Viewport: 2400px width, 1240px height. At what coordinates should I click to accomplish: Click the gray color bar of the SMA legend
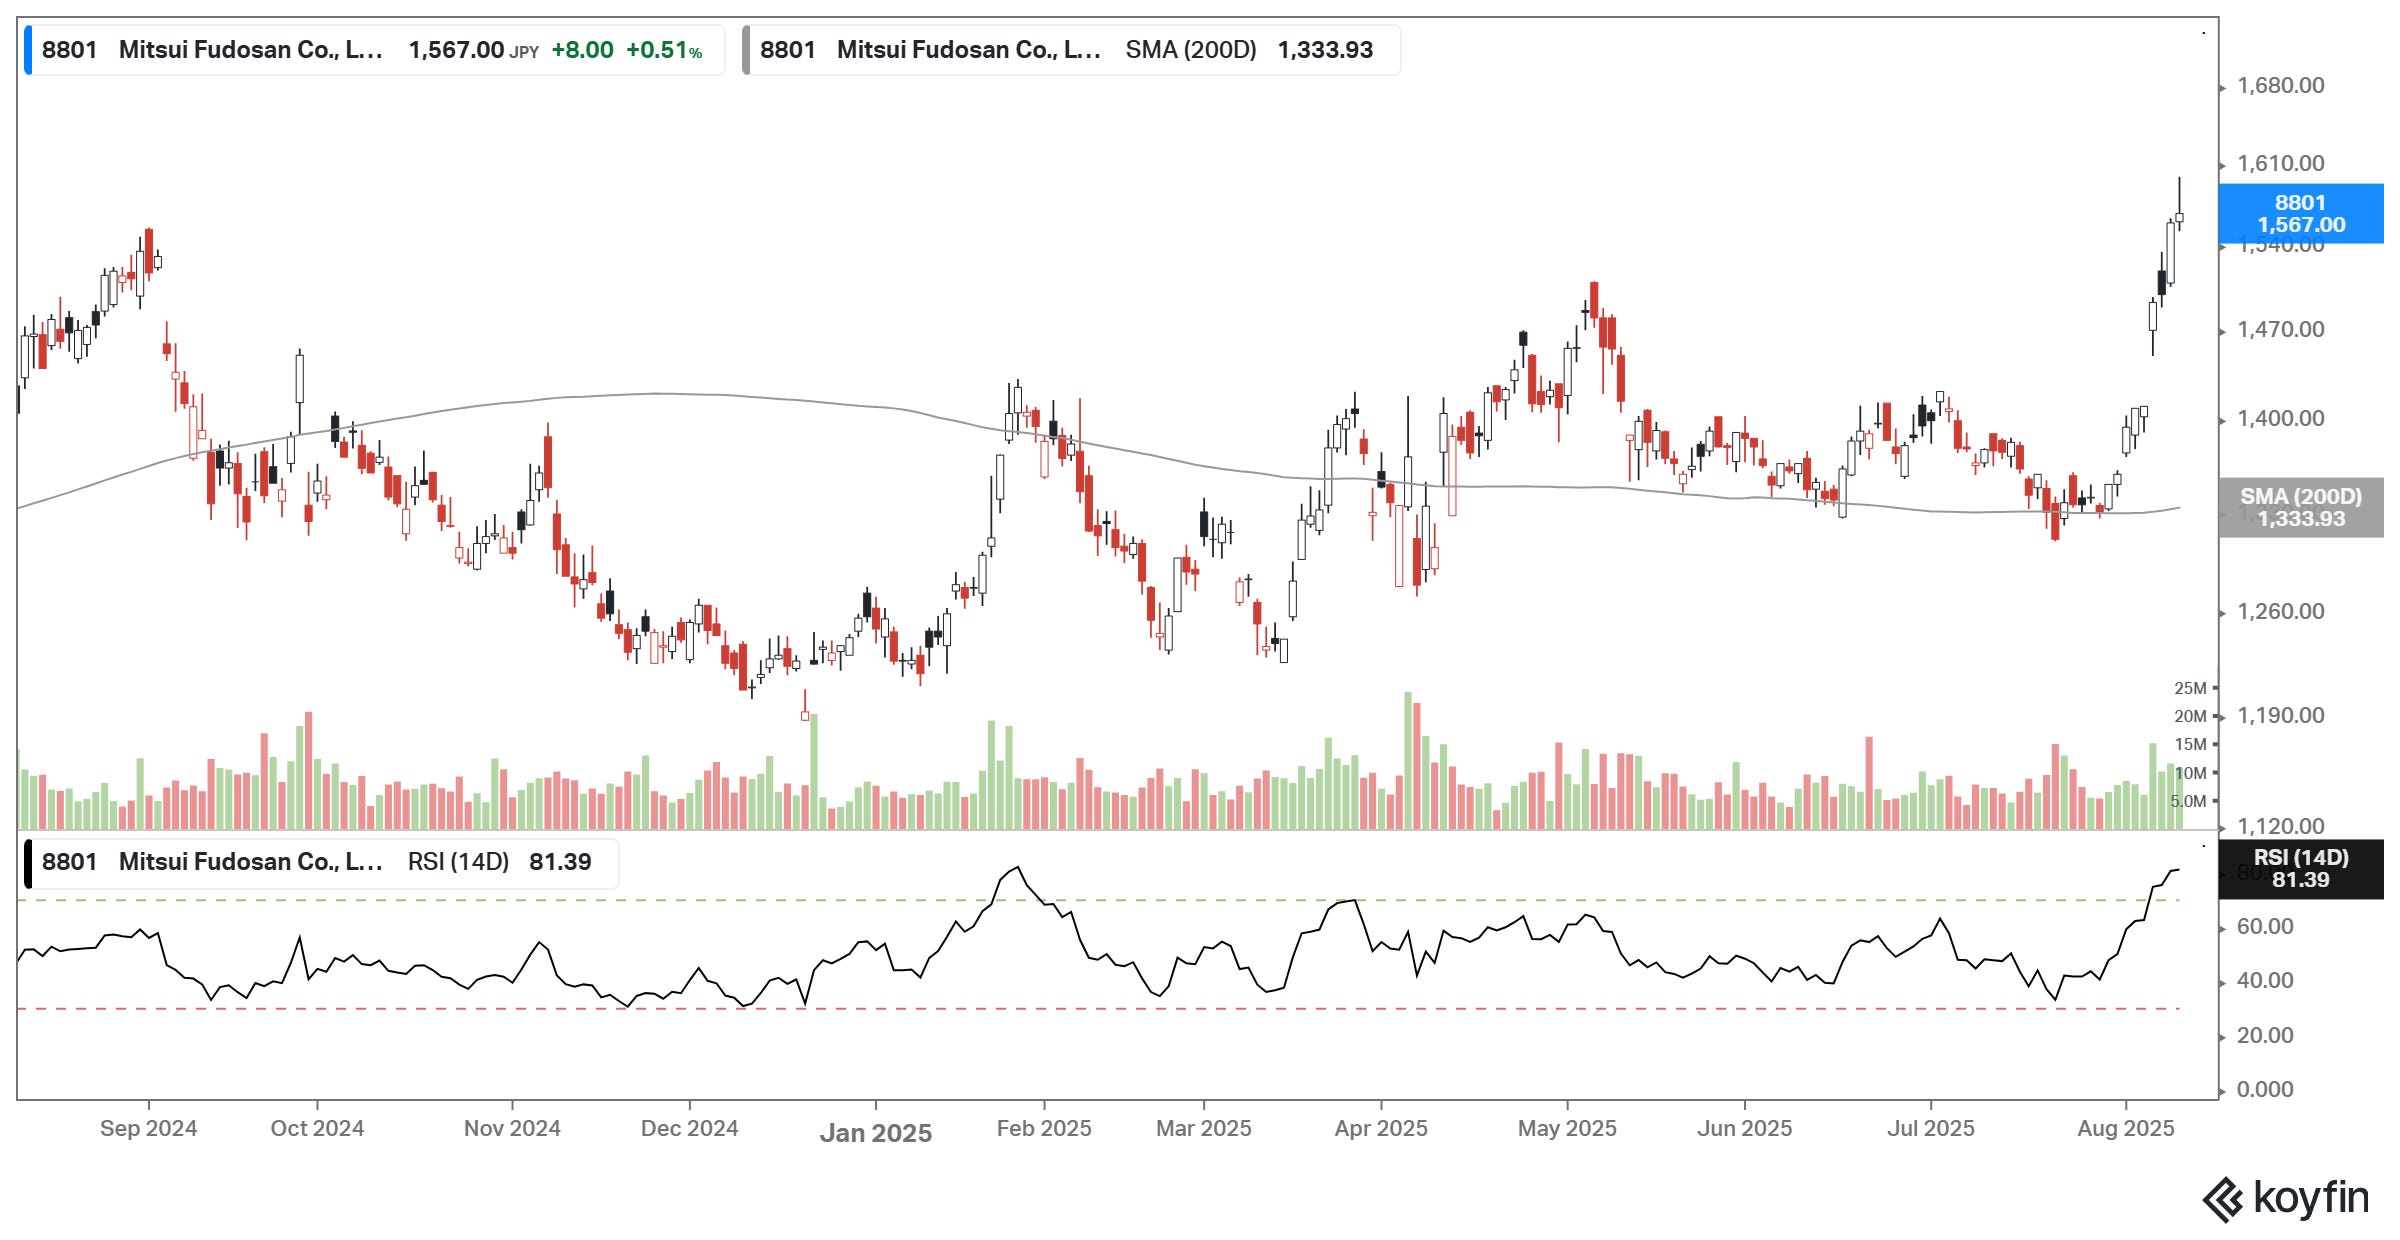point(746,50)
